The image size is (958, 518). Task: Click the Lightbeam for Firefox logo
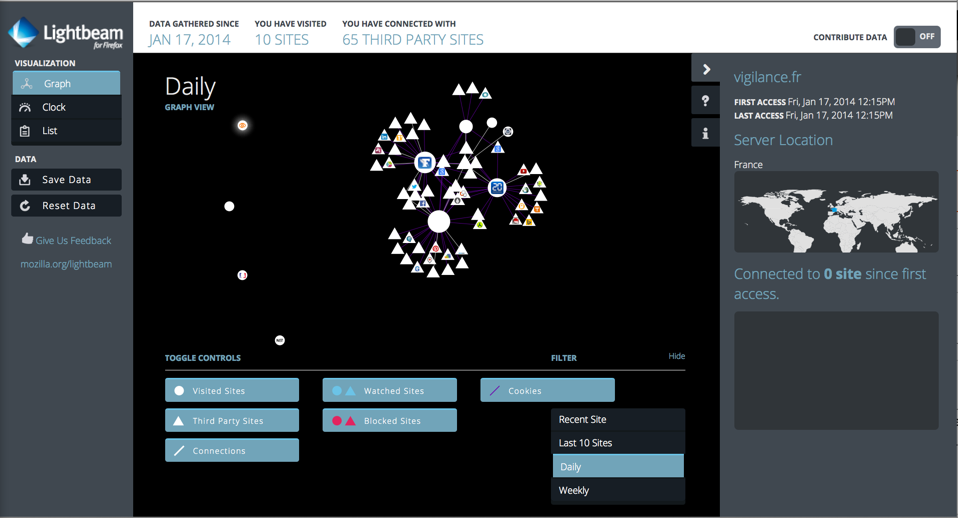pos(66,32)
